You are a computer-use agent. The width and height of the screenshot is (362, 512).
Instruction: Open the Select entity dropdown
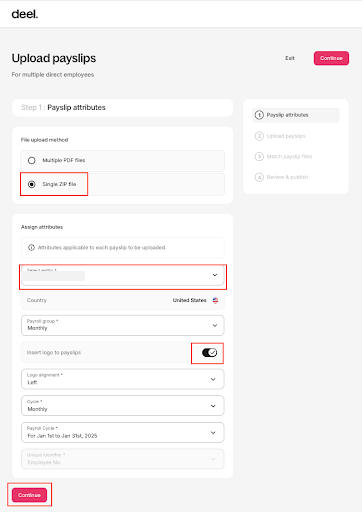click(x=123, y=275)
